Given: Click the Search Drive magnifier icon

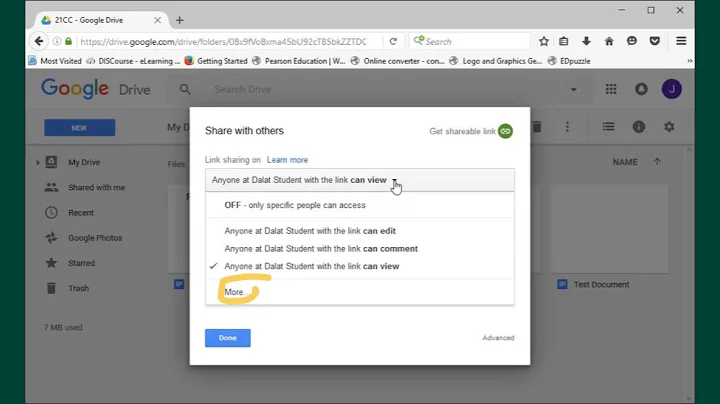Looking at the screenshot, I should 185,89.
